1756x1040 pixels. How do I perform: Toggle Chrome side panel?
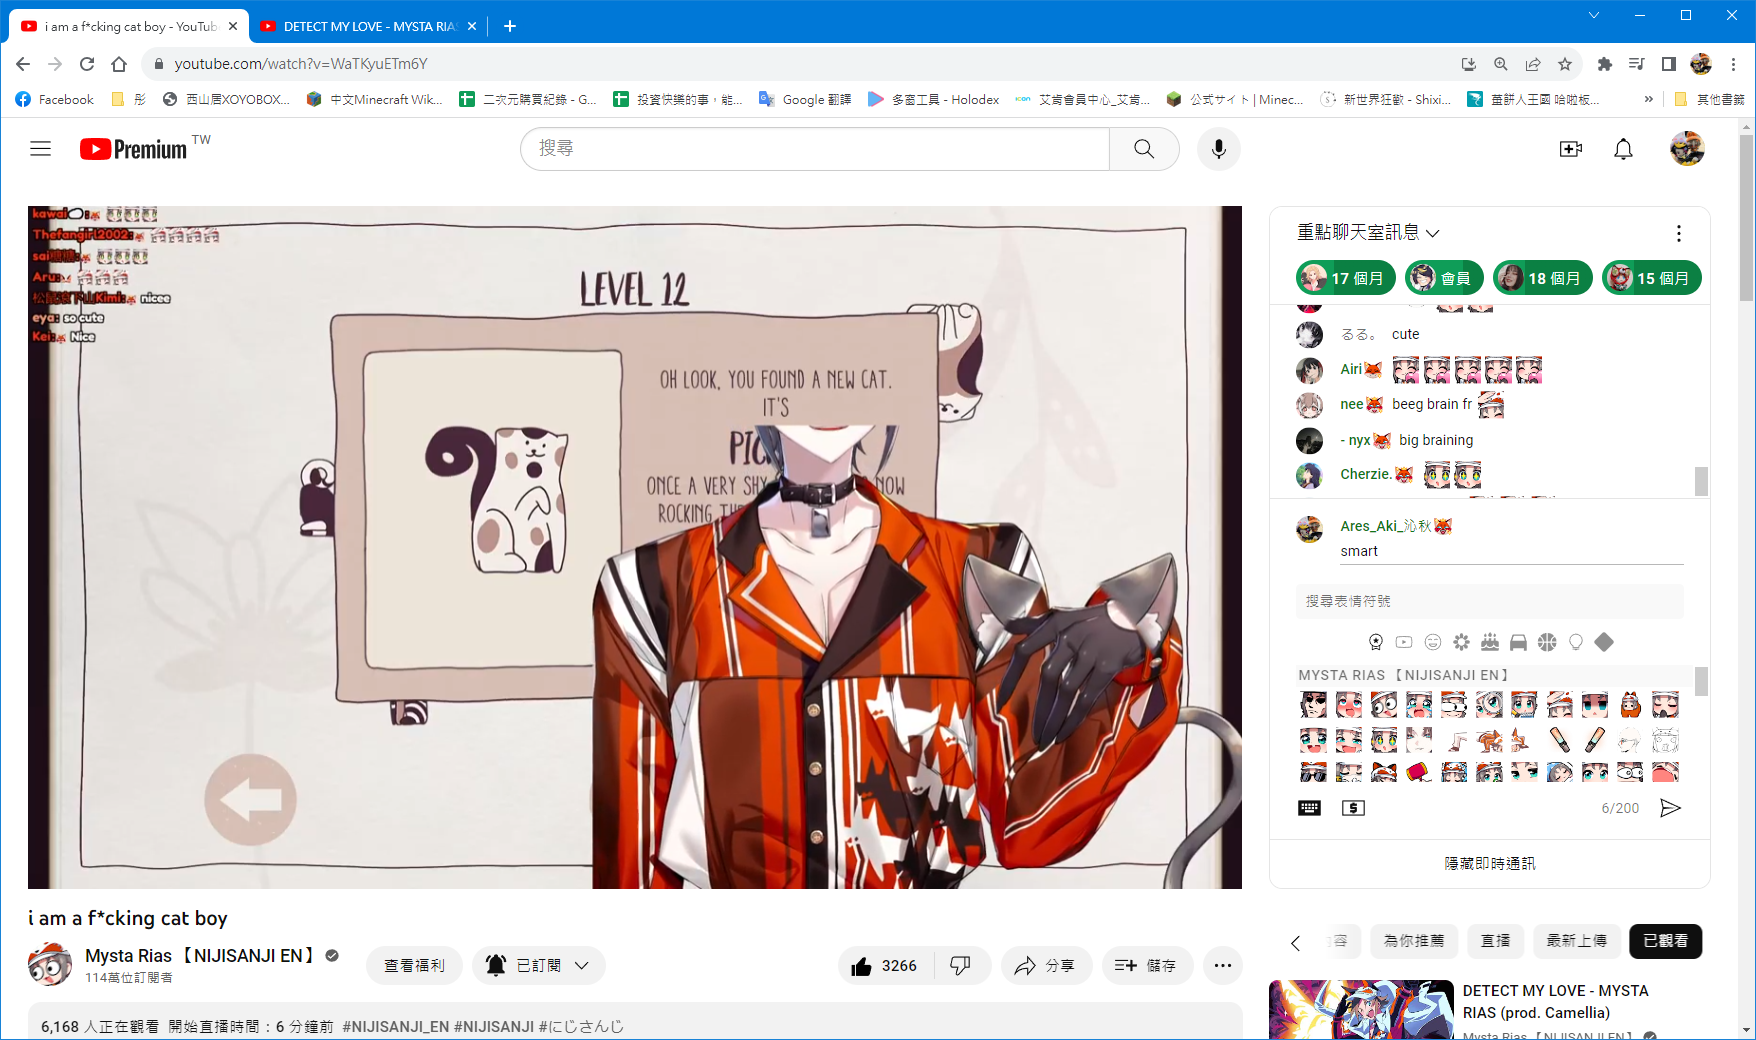pos(1669,64)
